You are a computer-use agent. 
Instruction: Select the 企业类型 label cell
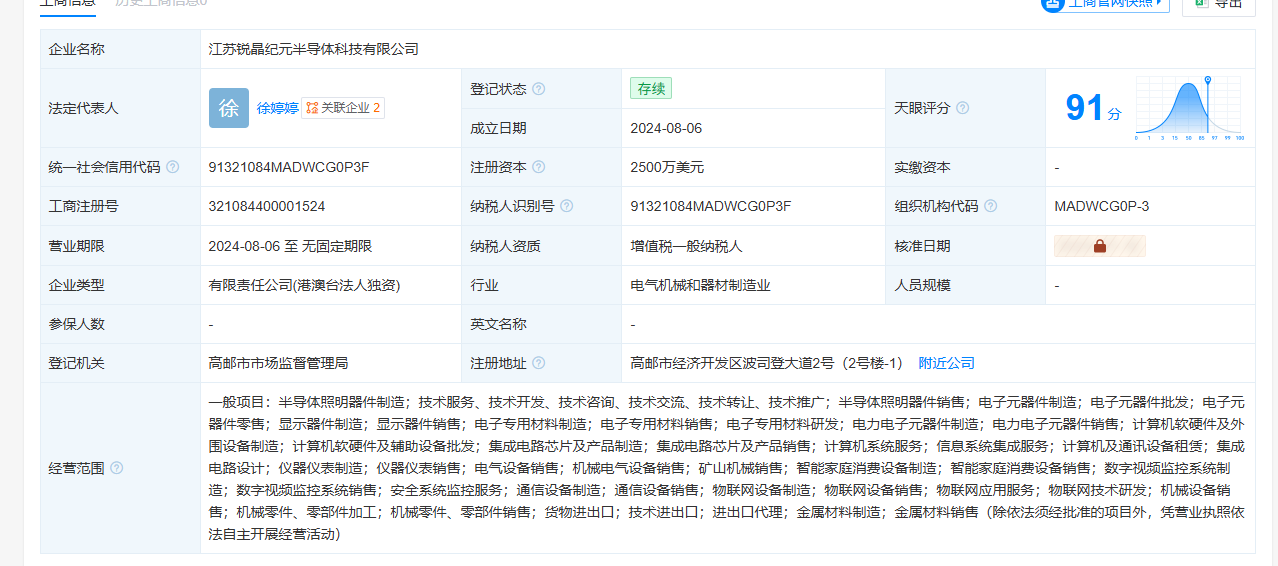(120, 285)
